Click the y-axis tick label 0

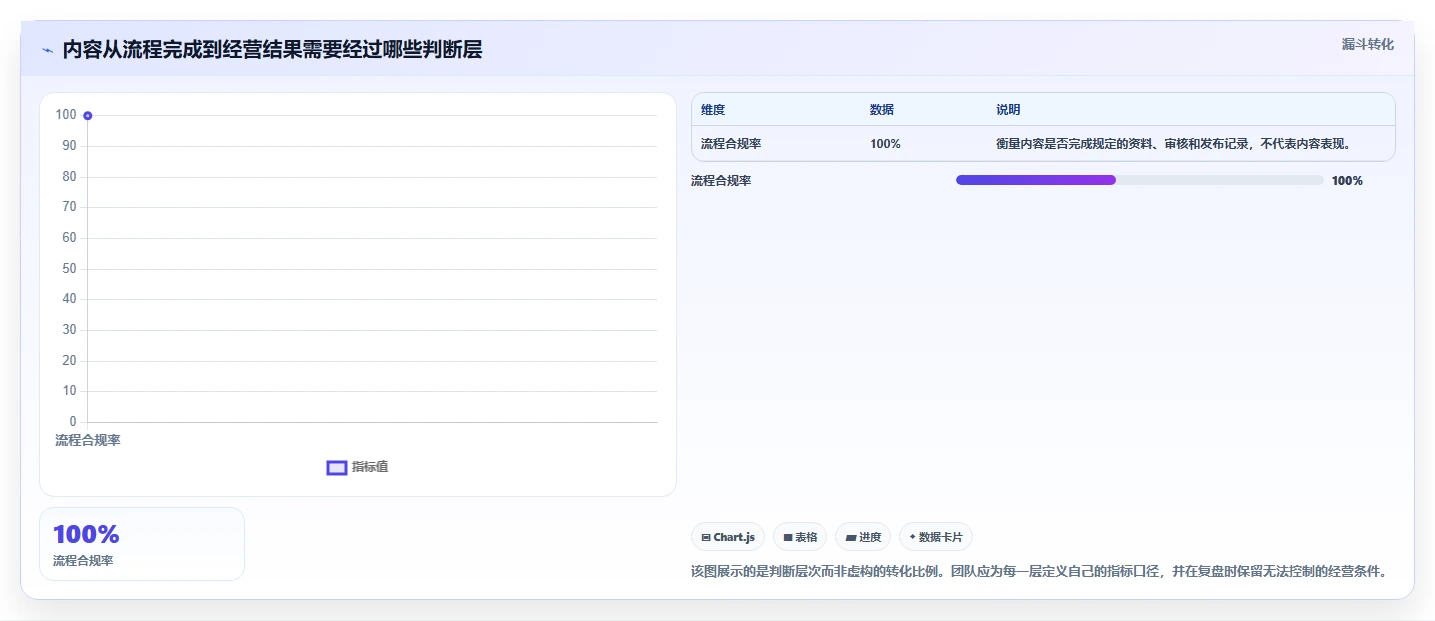tap(73, 422)
